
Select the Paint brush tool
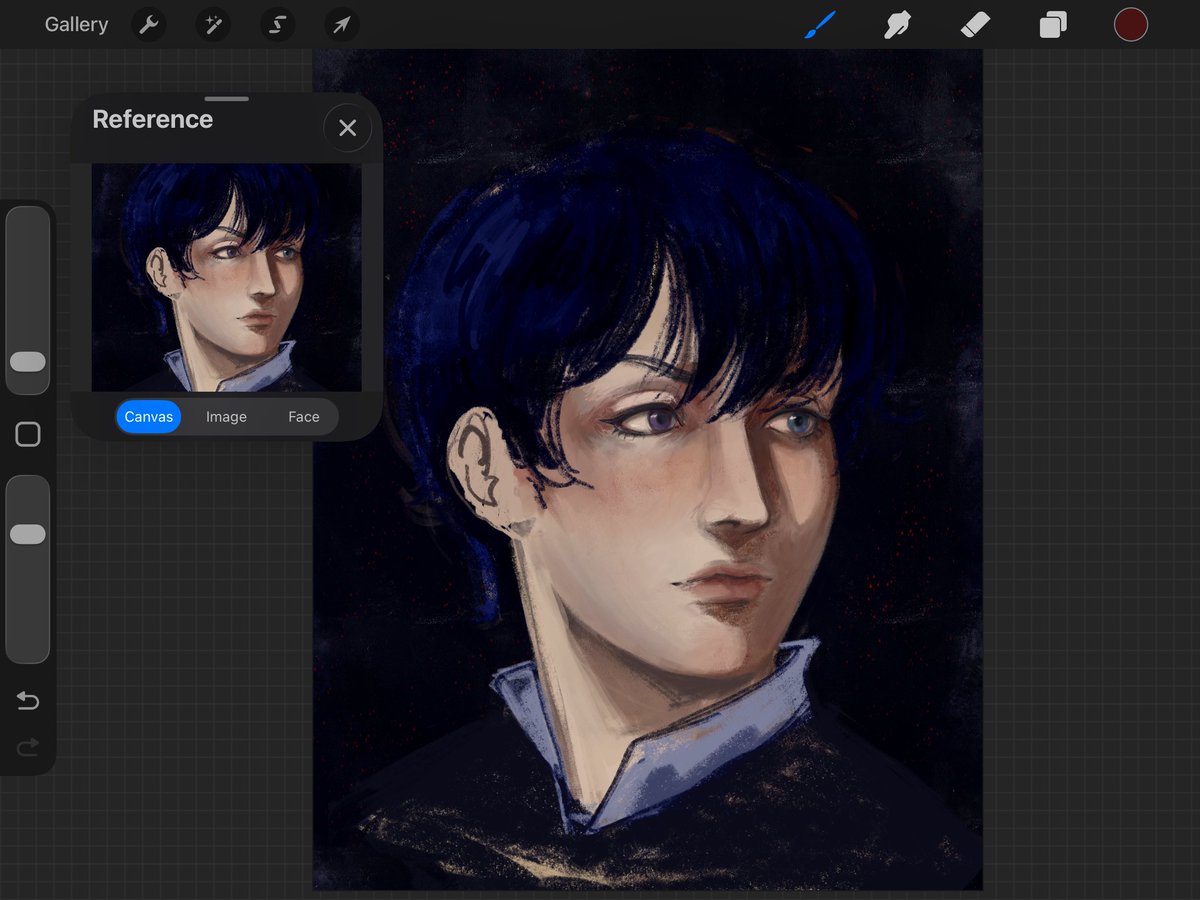pyautogui.click(x=820, y=25)
